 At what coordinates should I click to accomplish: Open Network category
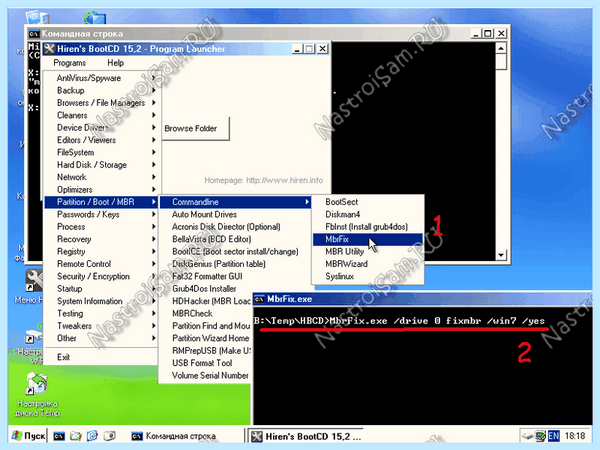click(101, 177)
